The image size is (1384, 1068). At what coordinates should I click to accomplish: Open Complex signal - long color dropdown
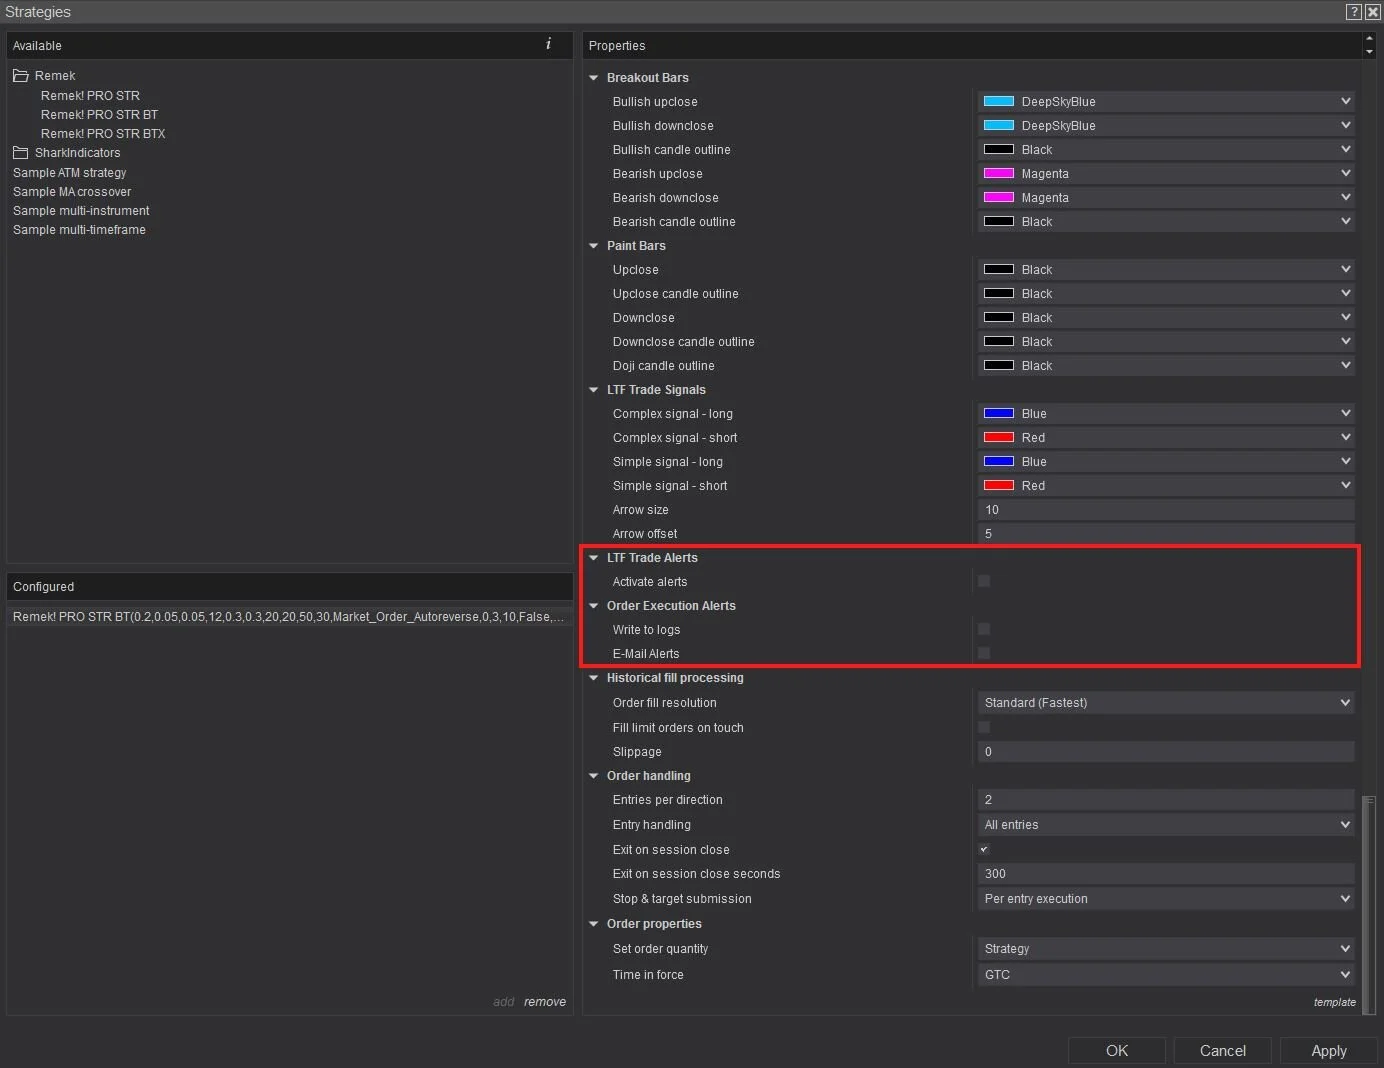pyautogui.click(x=1166, y=413)
